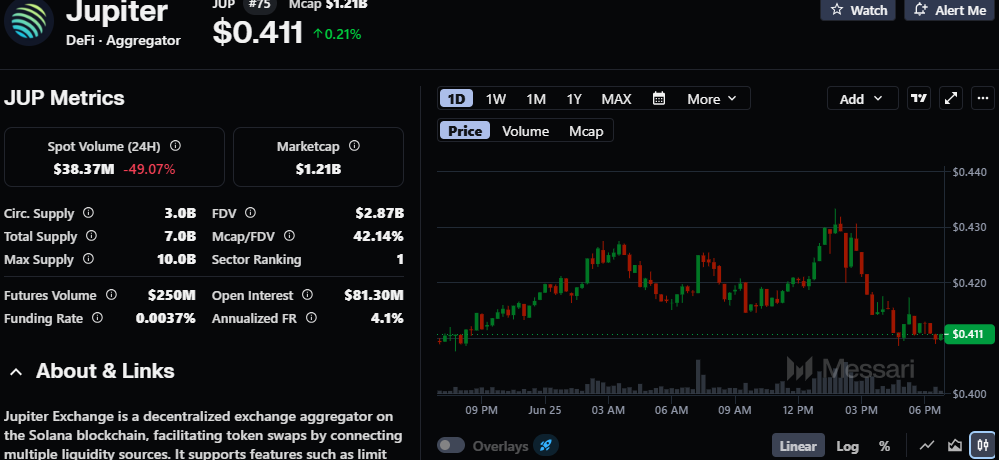The image size is (999, 460).
Task: Select candlestick chart style
Action: (x=981, y=445)
